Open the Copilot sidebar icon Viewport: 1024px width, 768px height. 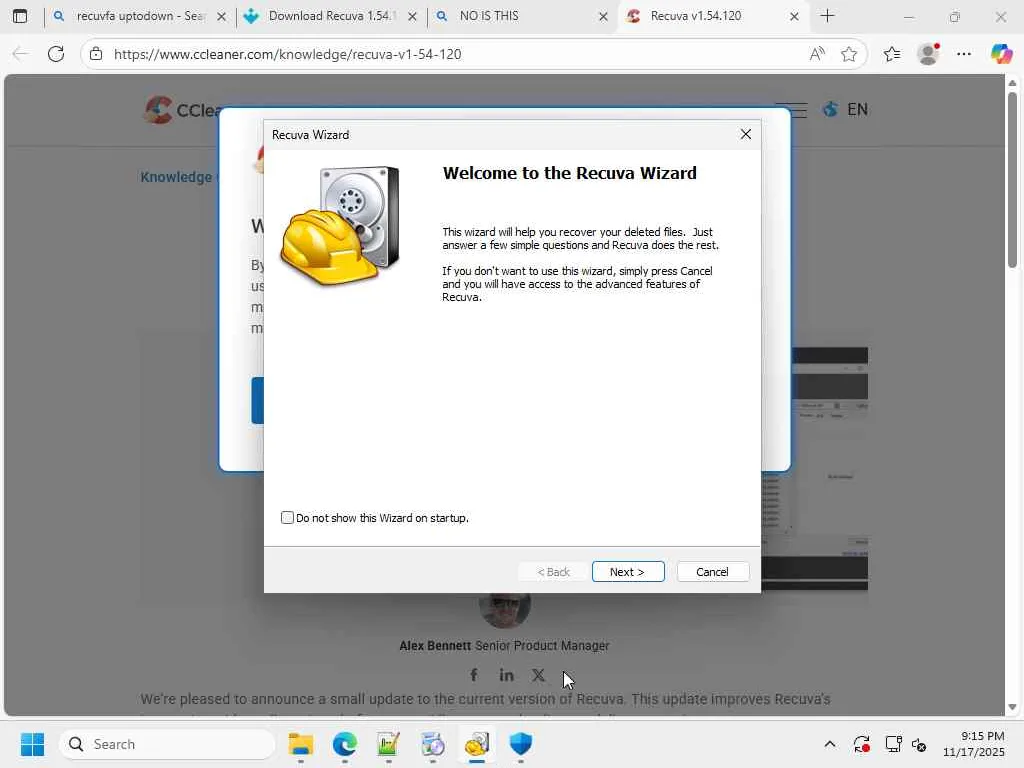coord(1001,54)
